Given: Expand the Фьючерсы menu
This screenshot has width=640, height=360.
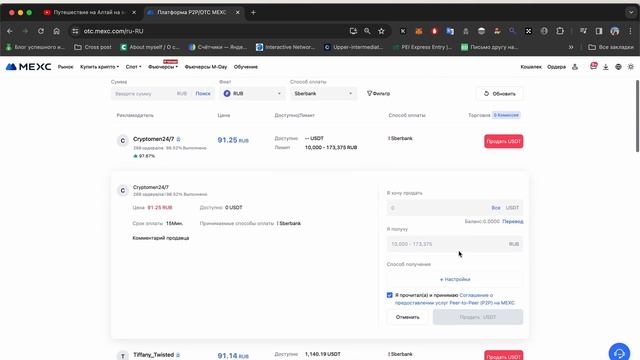Looking at the screenshot, I should (163, 67).
